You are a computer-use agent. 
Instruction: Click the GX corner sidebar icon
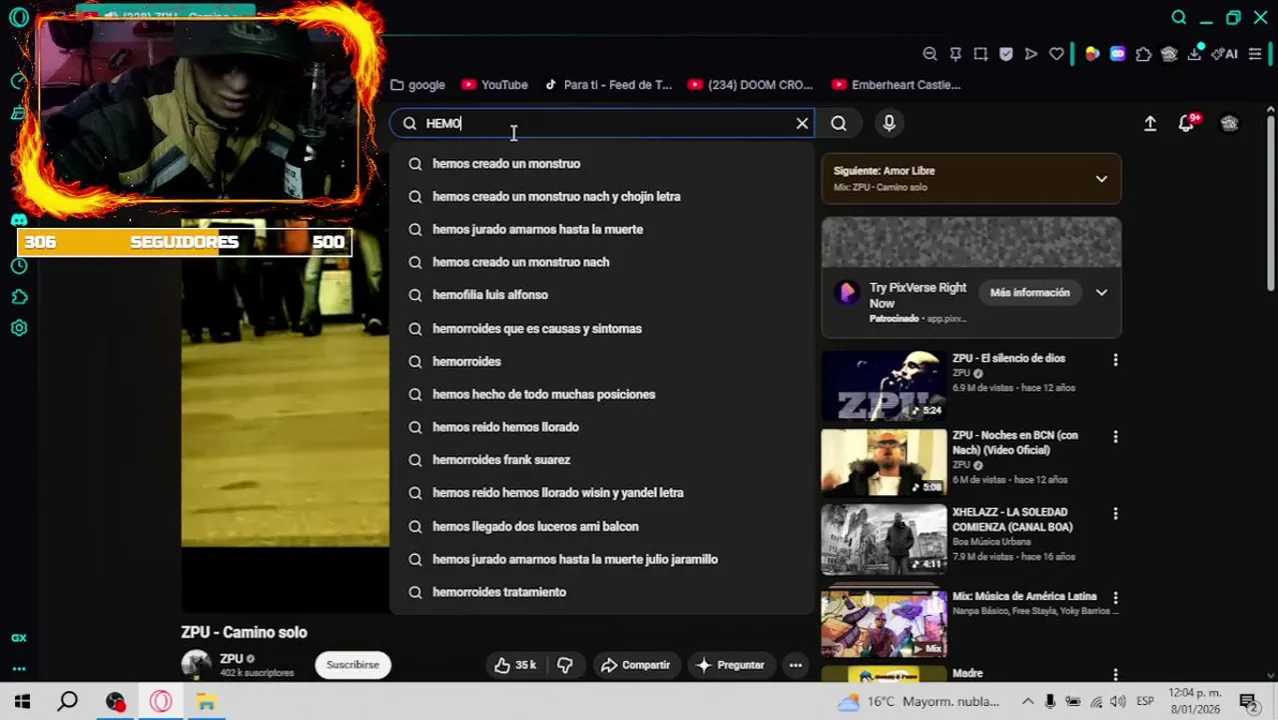tap(18, 638)
